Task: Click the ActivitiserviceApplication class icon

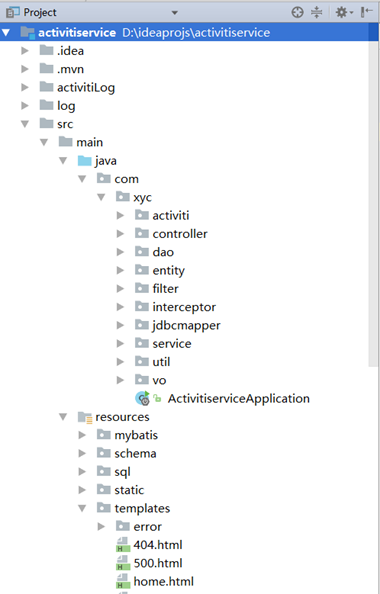Action: coord(143,399)
